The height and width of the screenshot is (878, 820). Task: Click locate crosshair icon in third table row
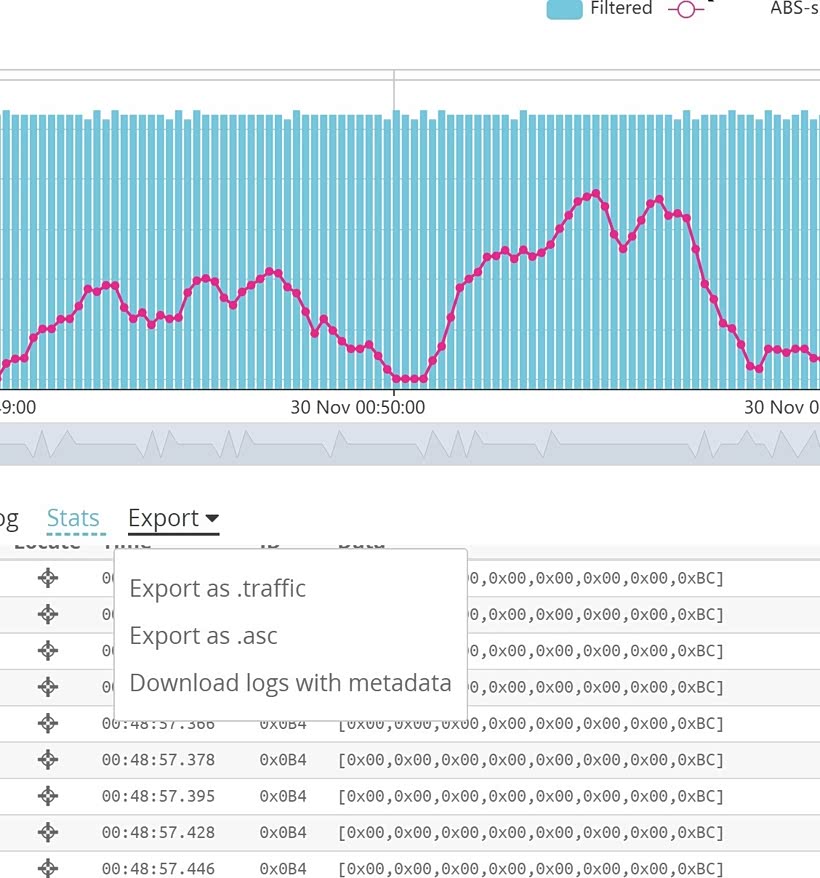(x=48, y=650)
